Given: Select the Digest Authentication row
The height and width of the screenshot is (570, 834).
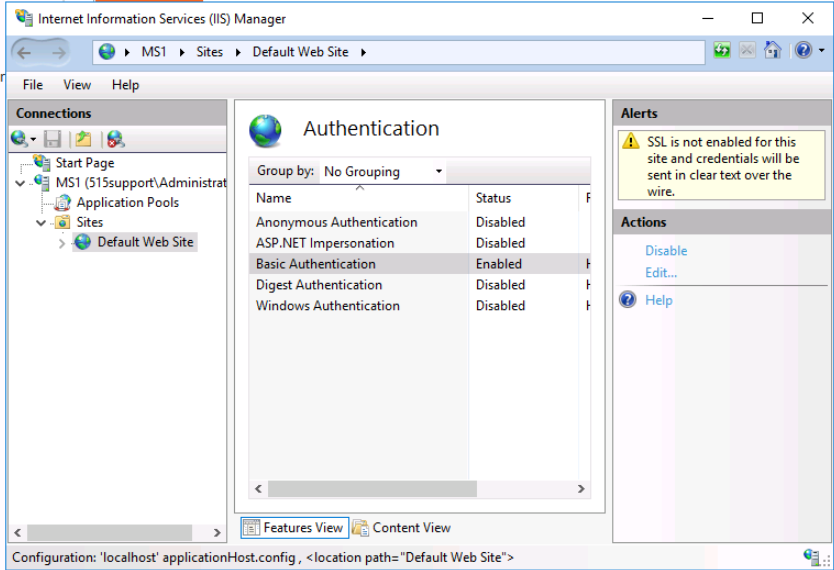Looking at the screenshot, I should [x=419, y=284].
